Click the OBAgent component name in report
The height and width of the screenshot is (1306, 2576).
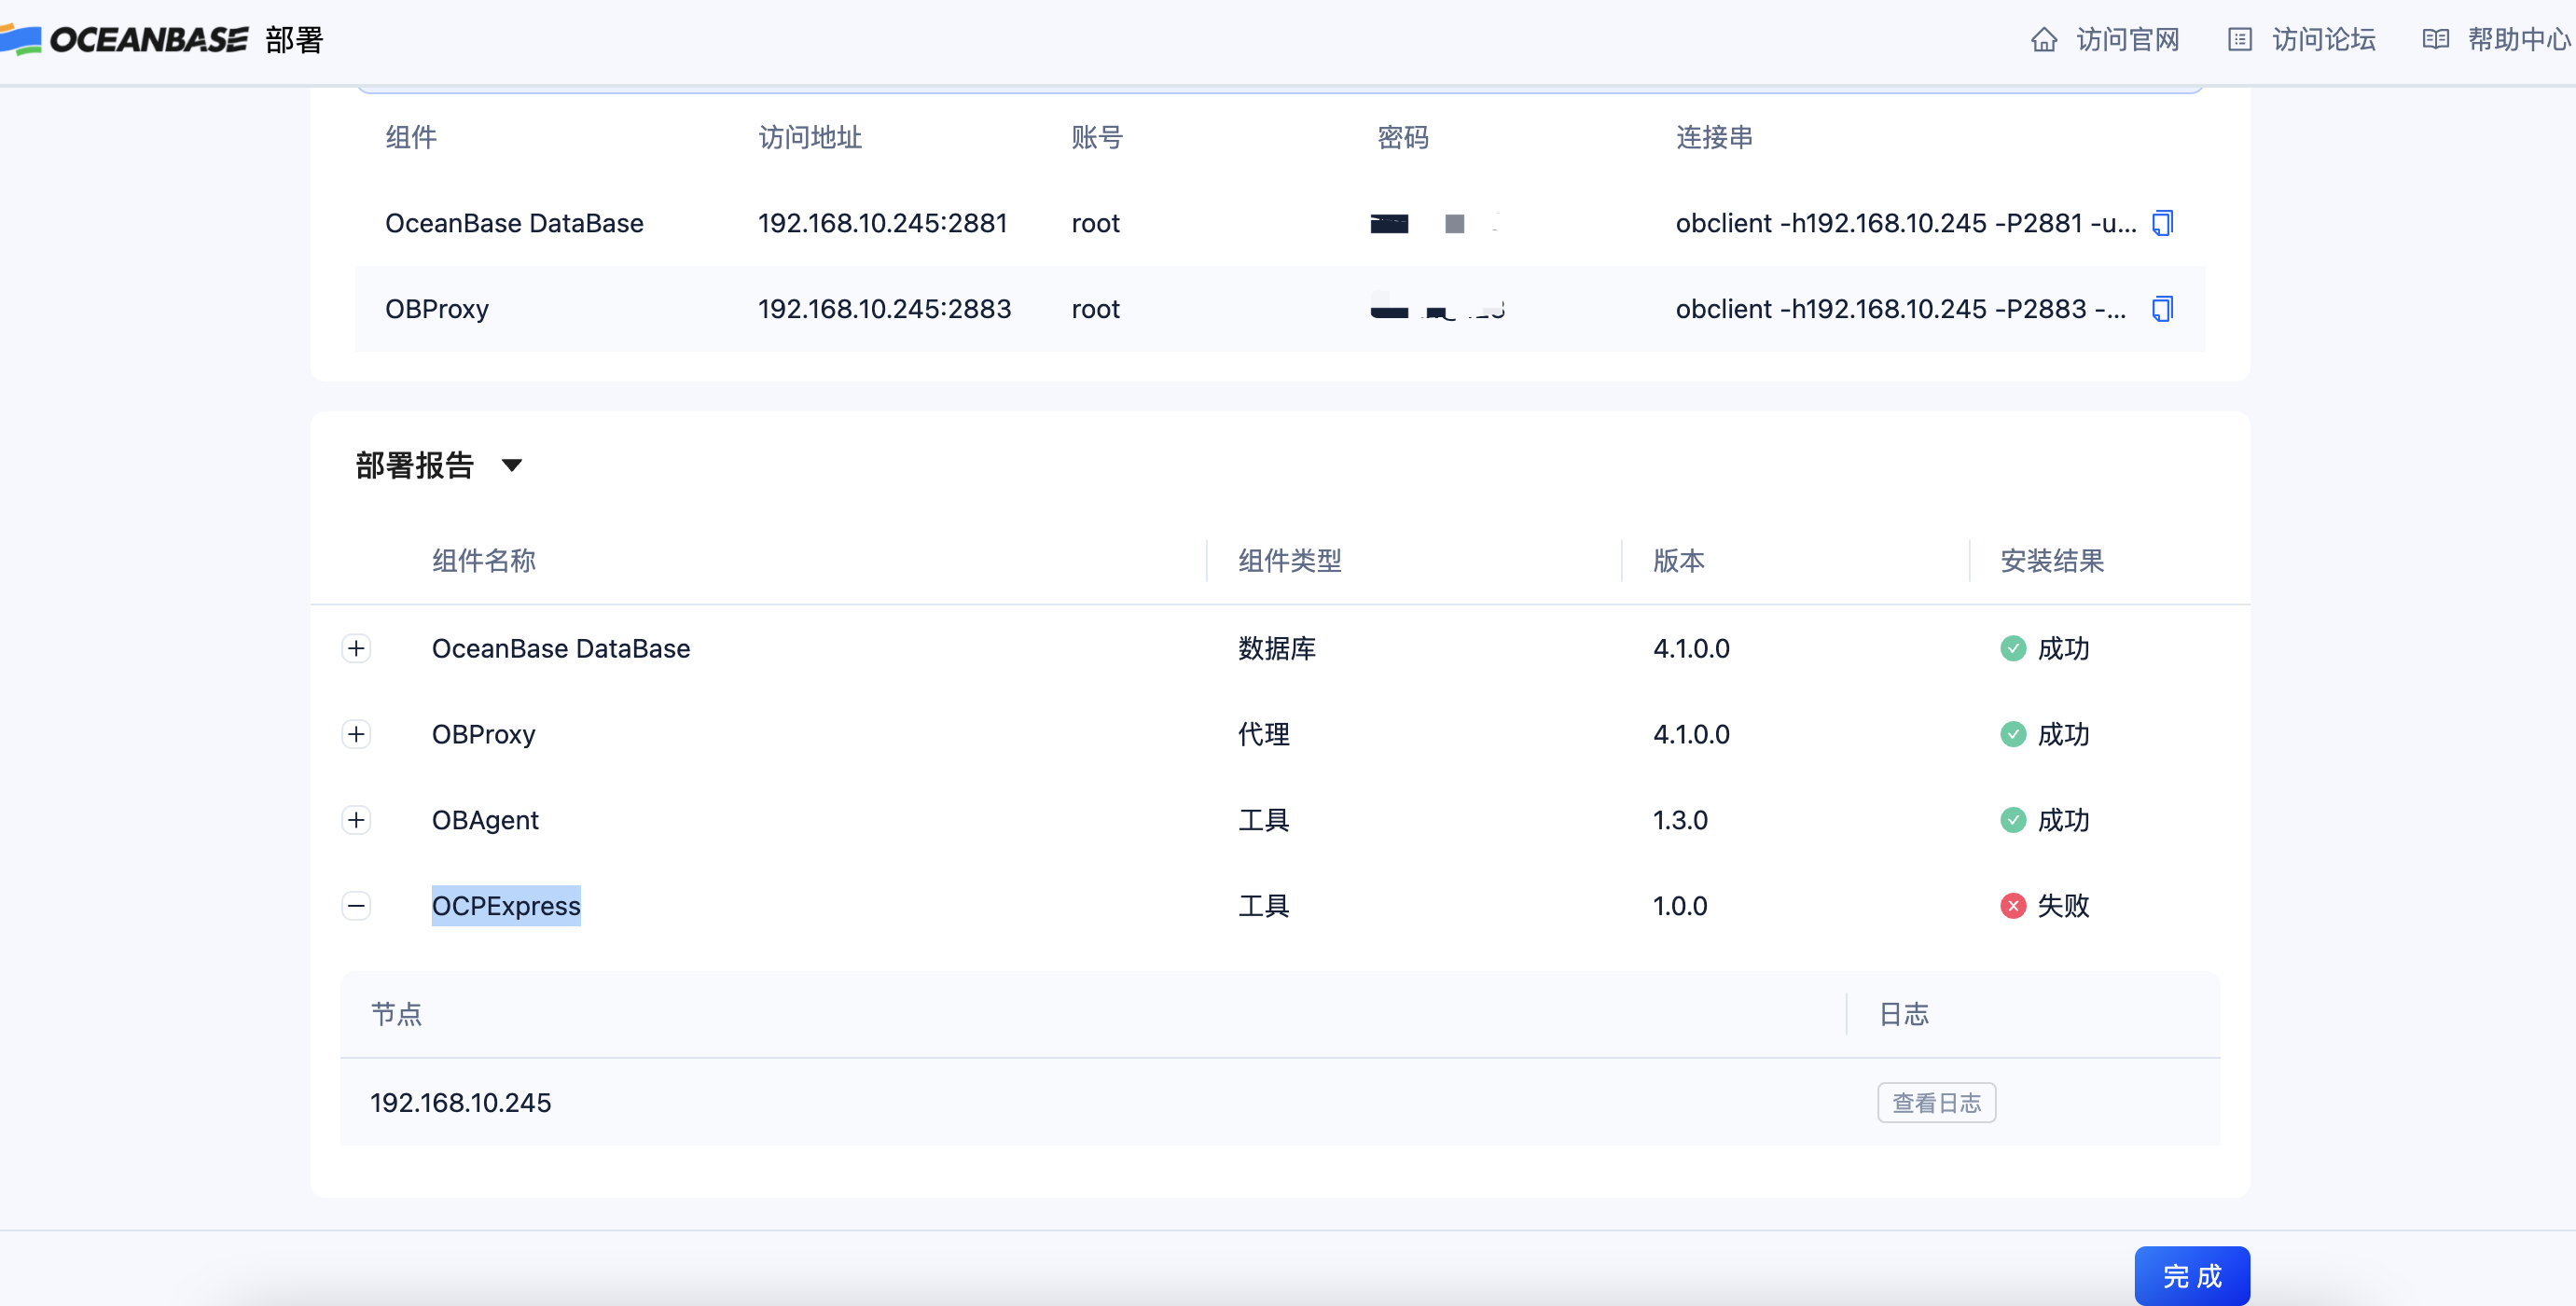485,821
